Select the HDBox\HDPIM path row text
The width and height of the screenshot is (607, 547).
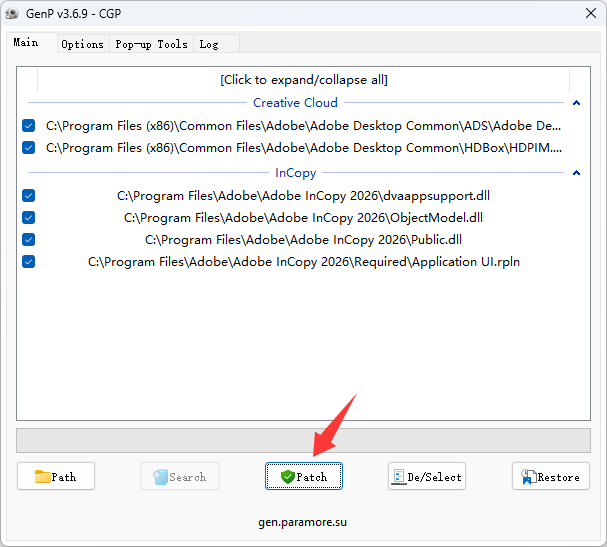pos(304,148)
